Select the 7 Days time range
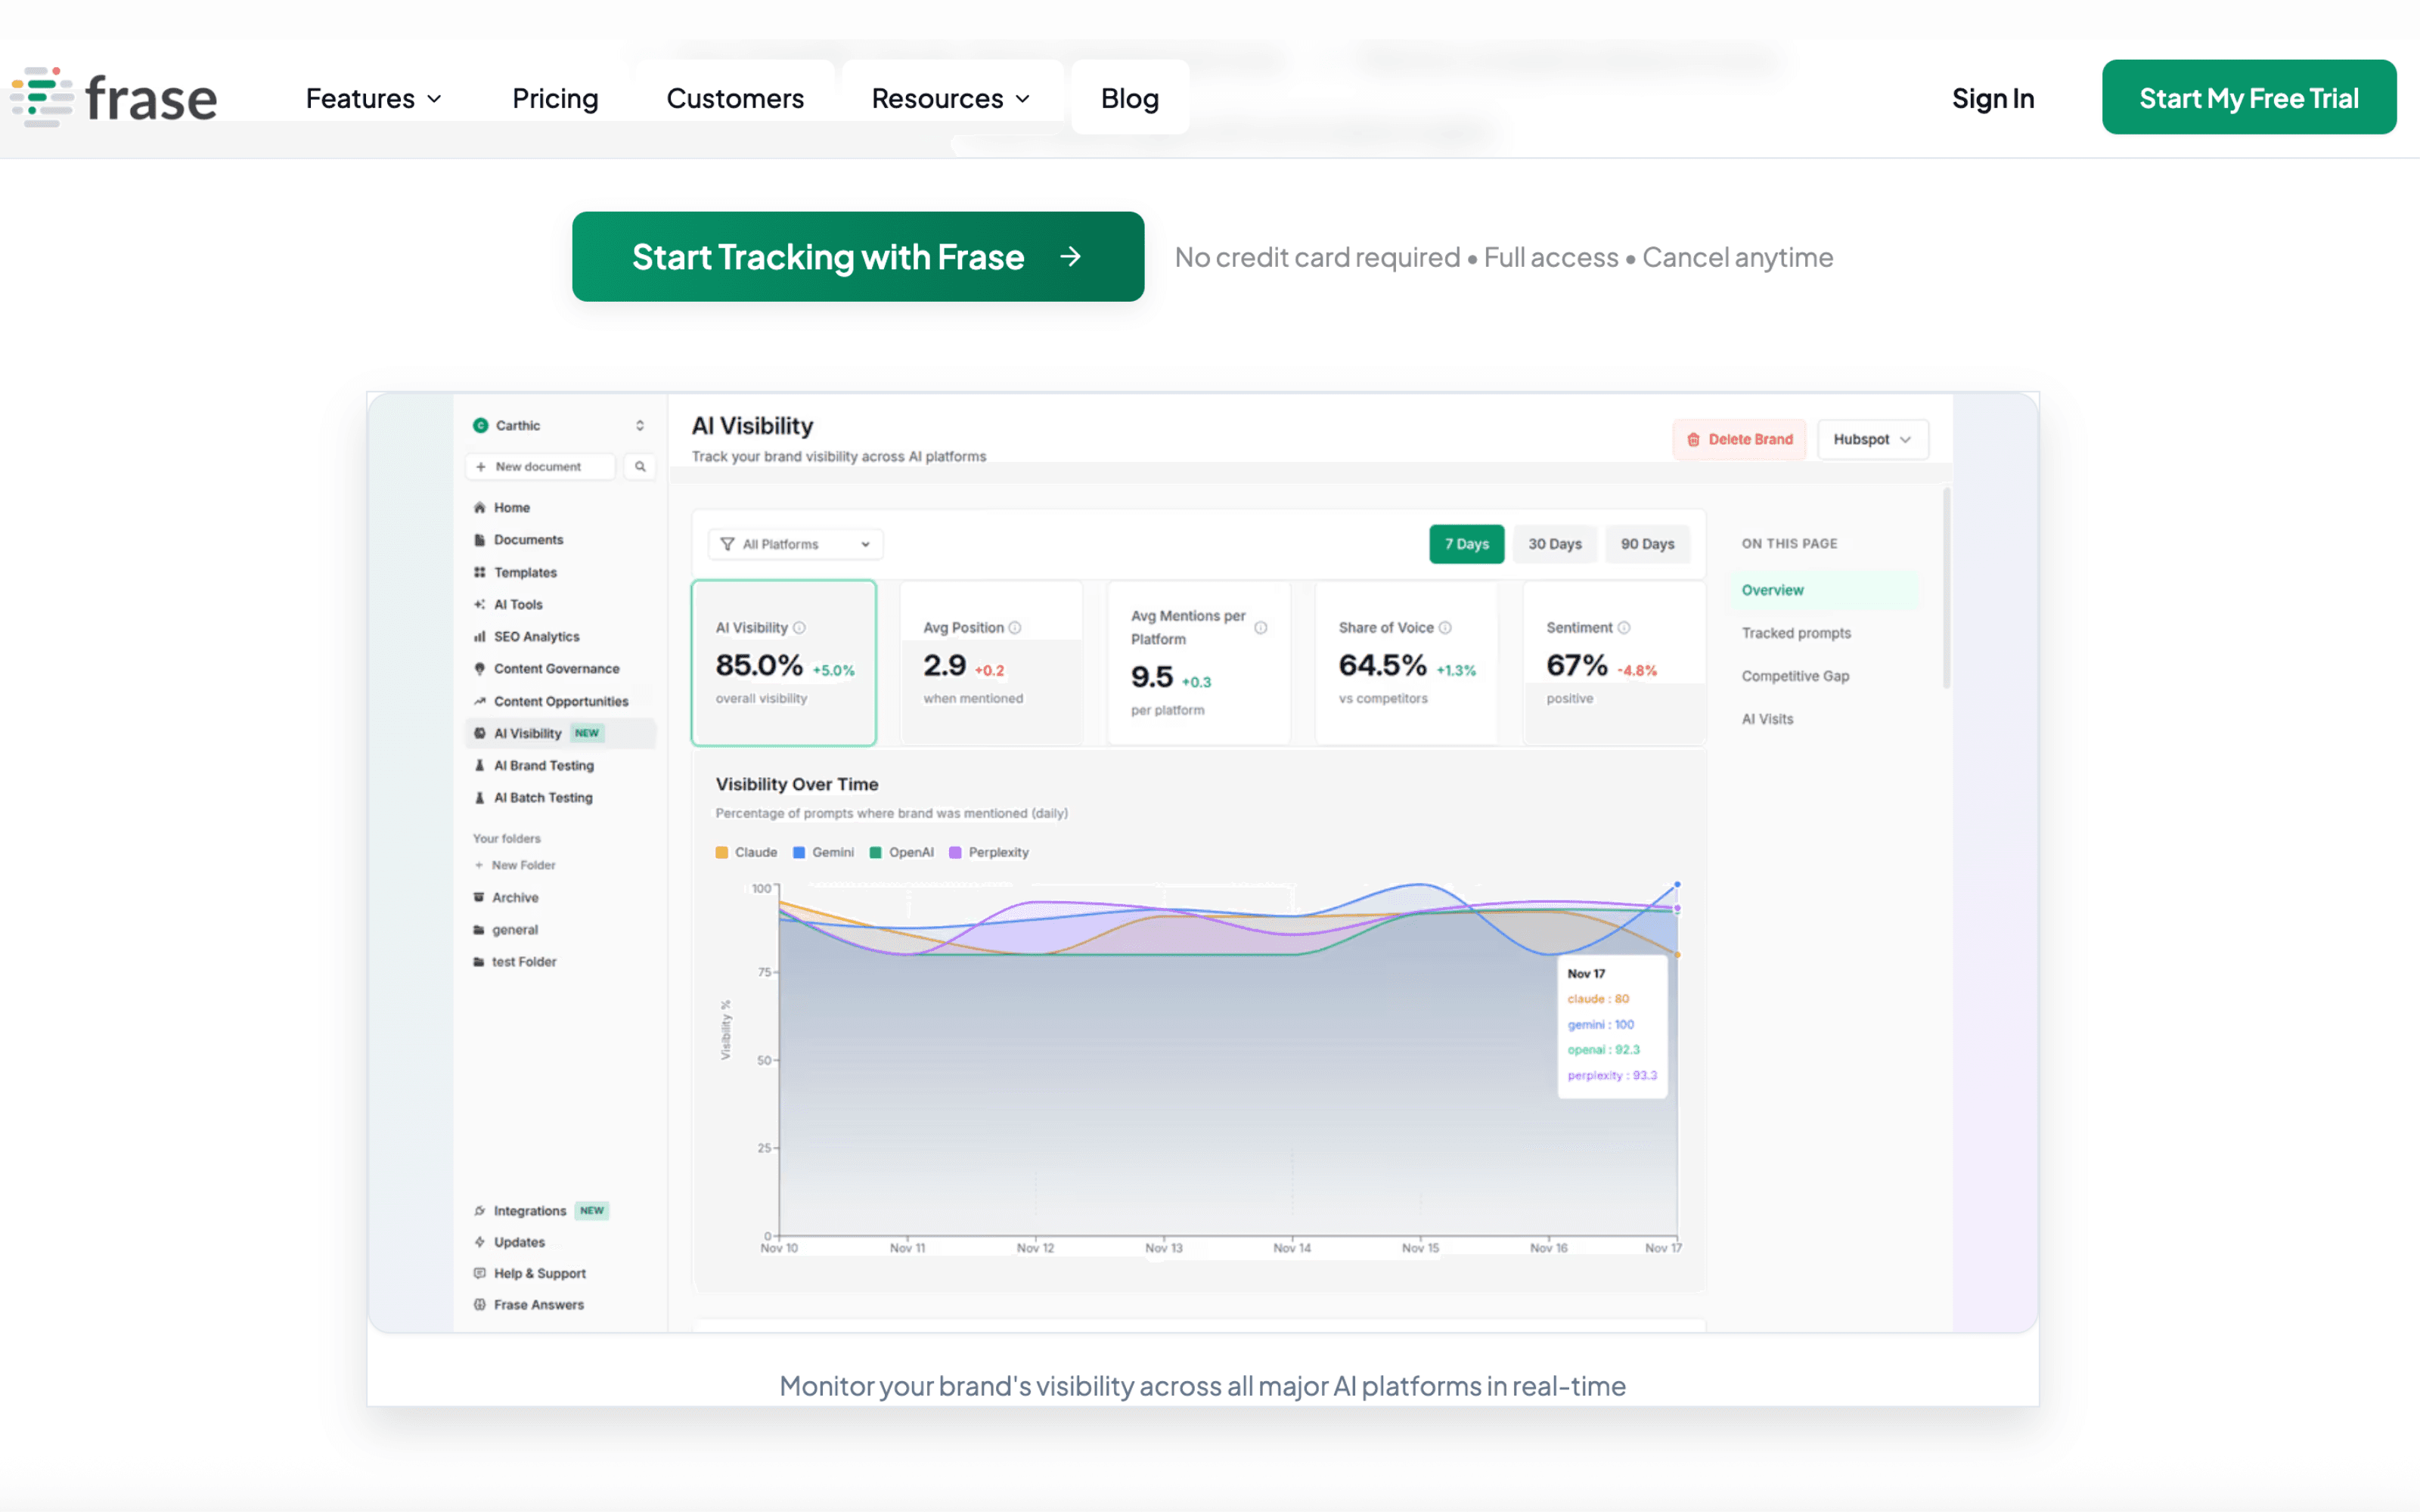The width and height of the screenshot is (2420, 1512). coord(1466,544)
